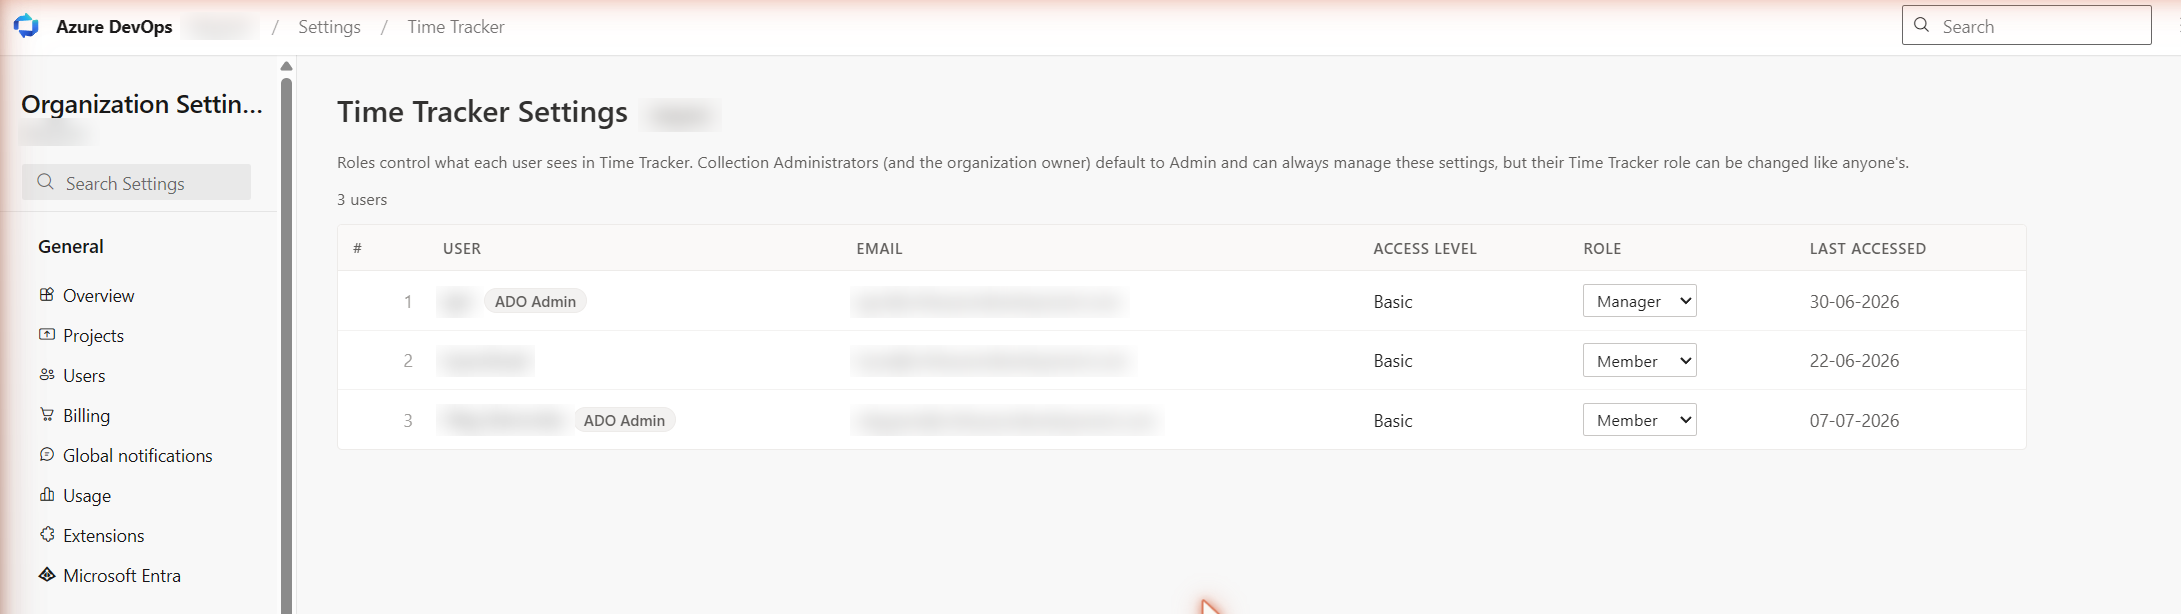
Task: Click the Microsoft Entra icon
Action: 47,575
